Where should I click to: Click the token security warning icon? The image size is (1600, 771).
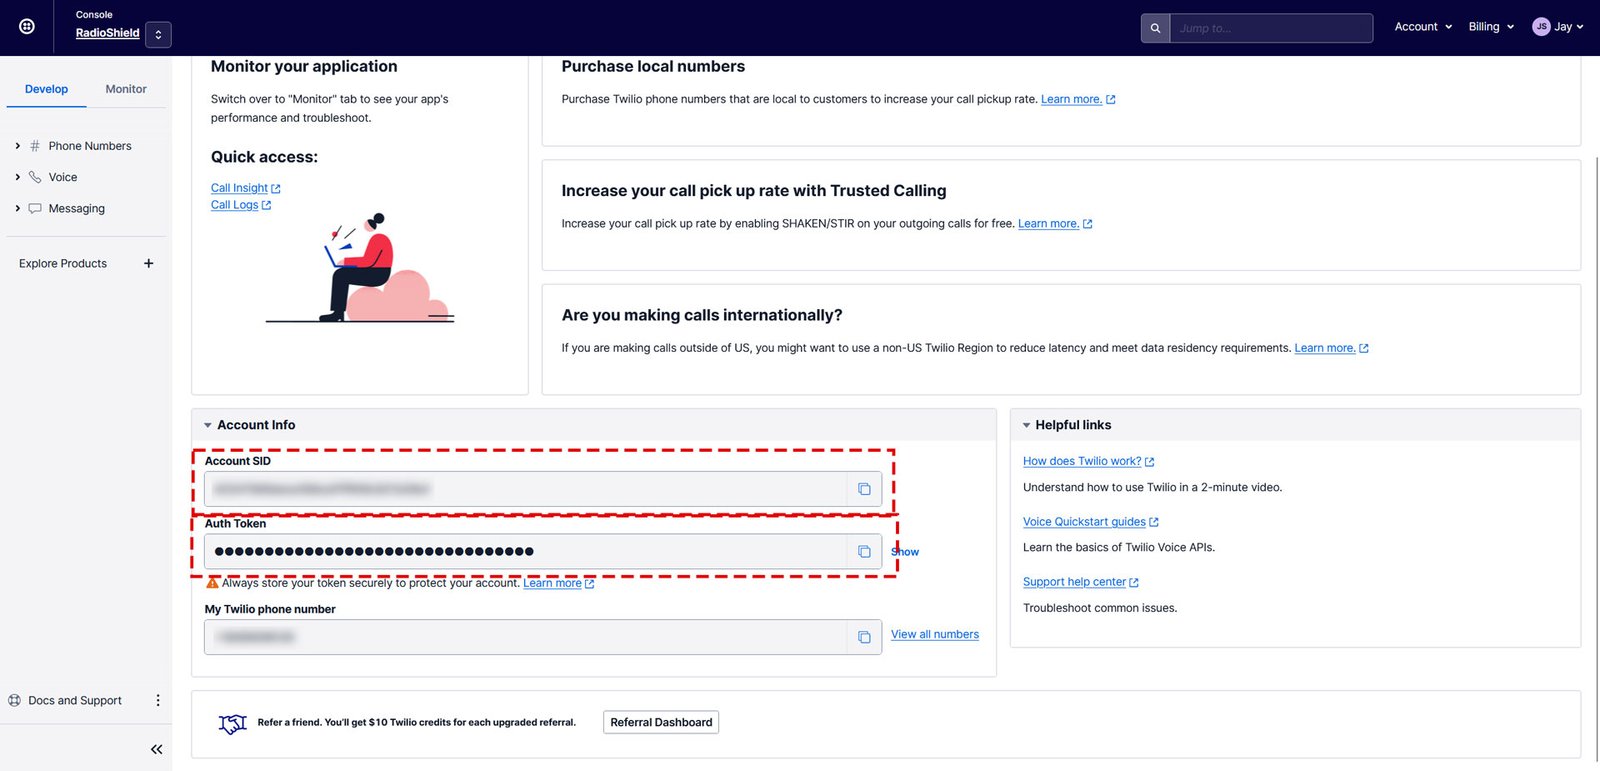pyautogui.click(x=212, y=583)
